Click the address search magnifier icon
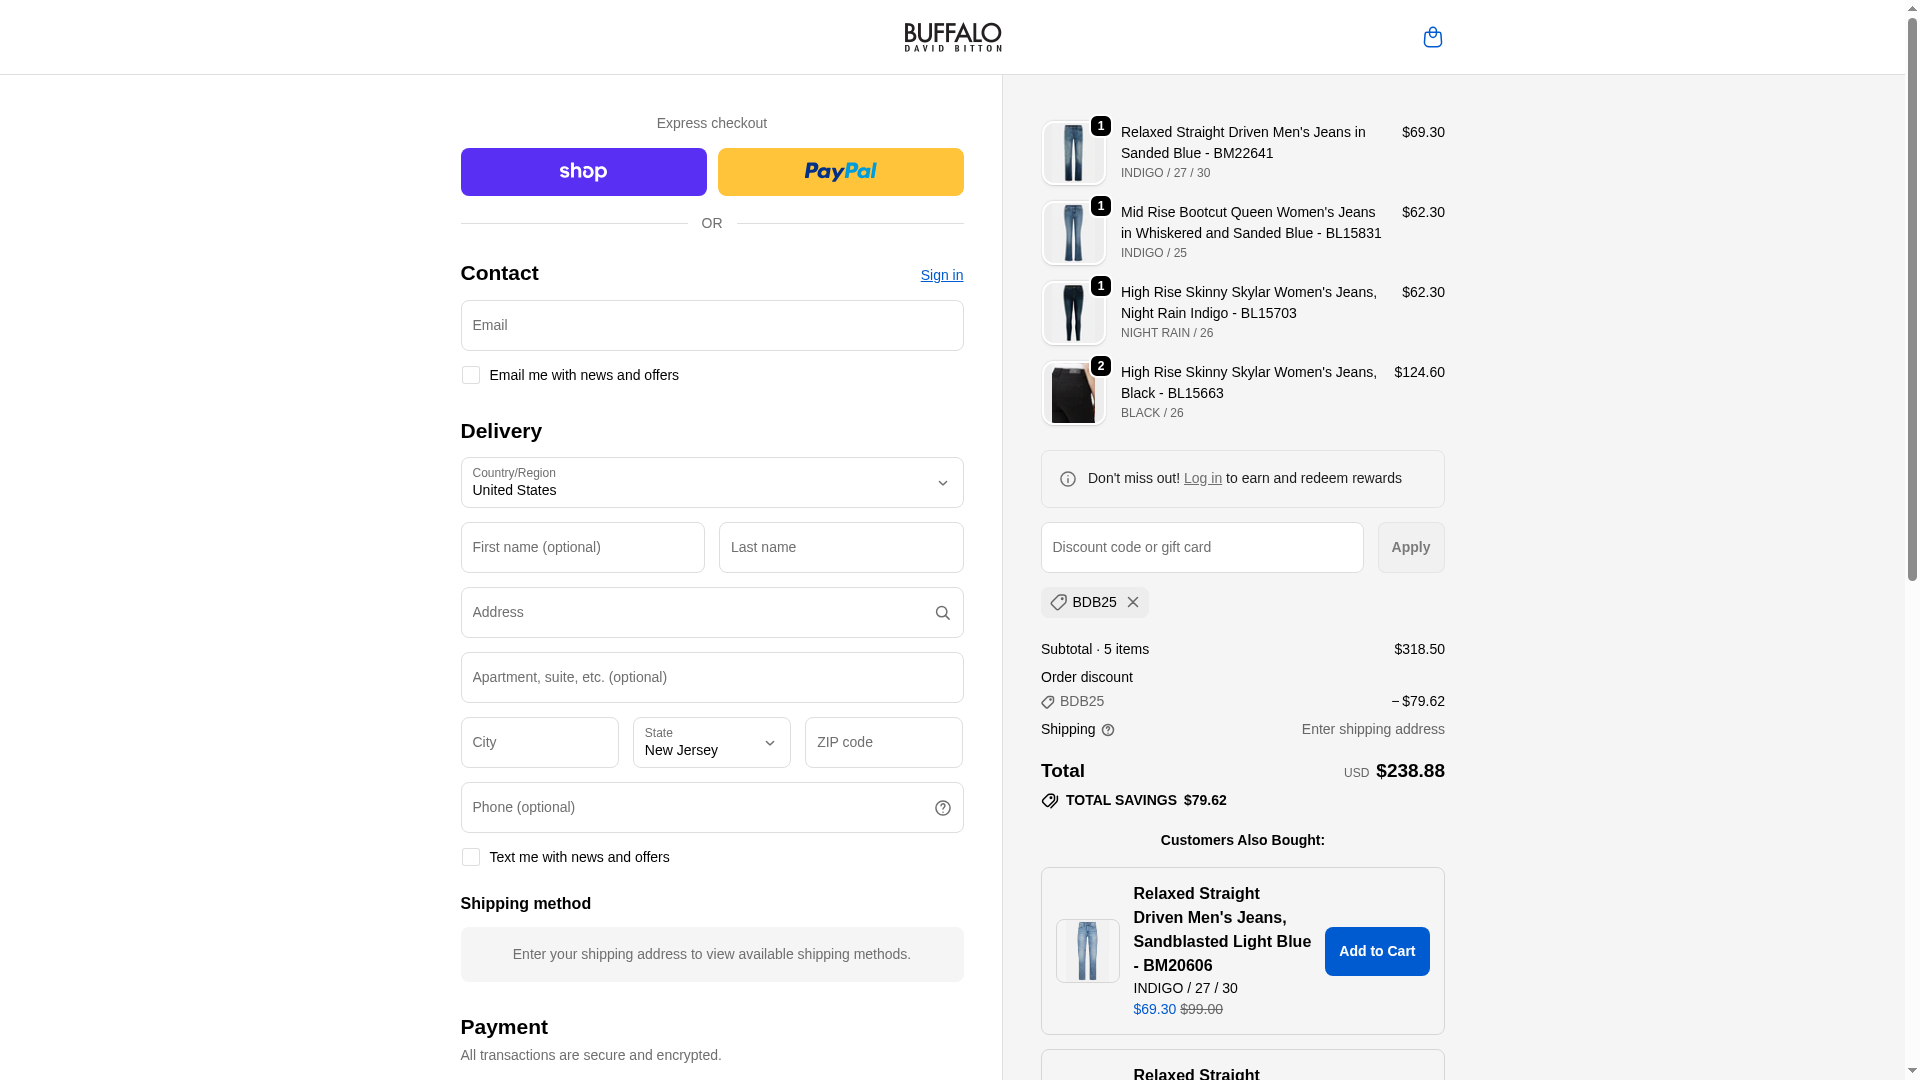Viewport: 1920px width, 1080px height. pyautogui.click(x=942, y=613)
